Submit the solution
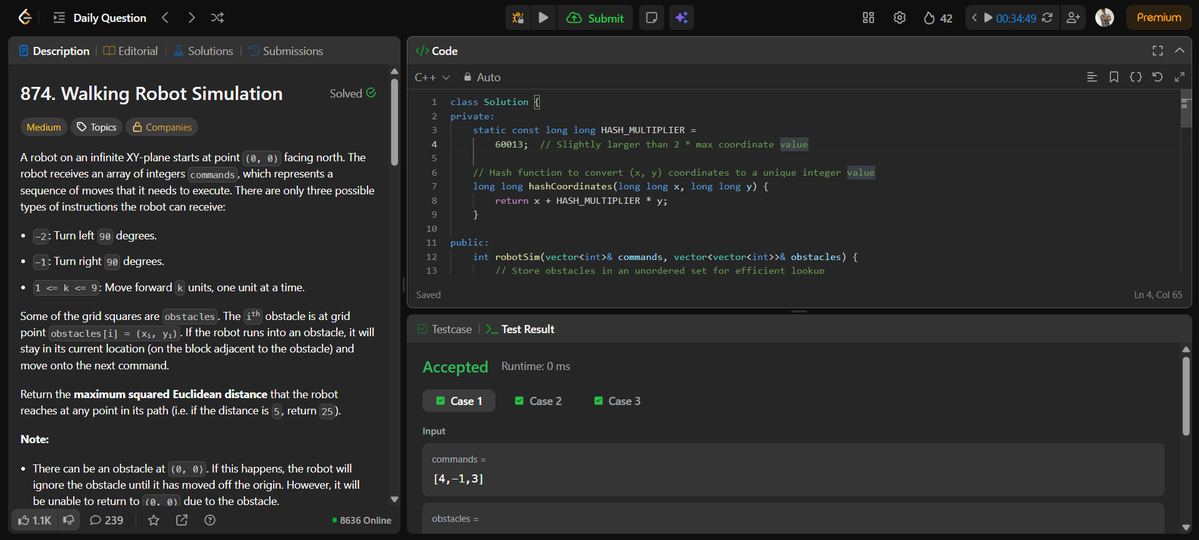1199x540 pixels. 596,18
